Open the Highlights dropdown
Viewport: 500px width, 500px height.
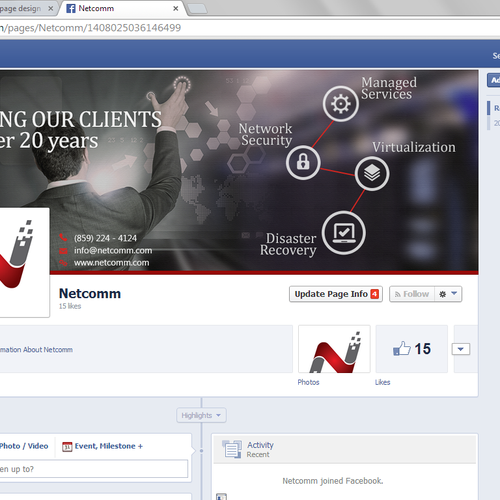pyautogui.click(x=201, y=415)
